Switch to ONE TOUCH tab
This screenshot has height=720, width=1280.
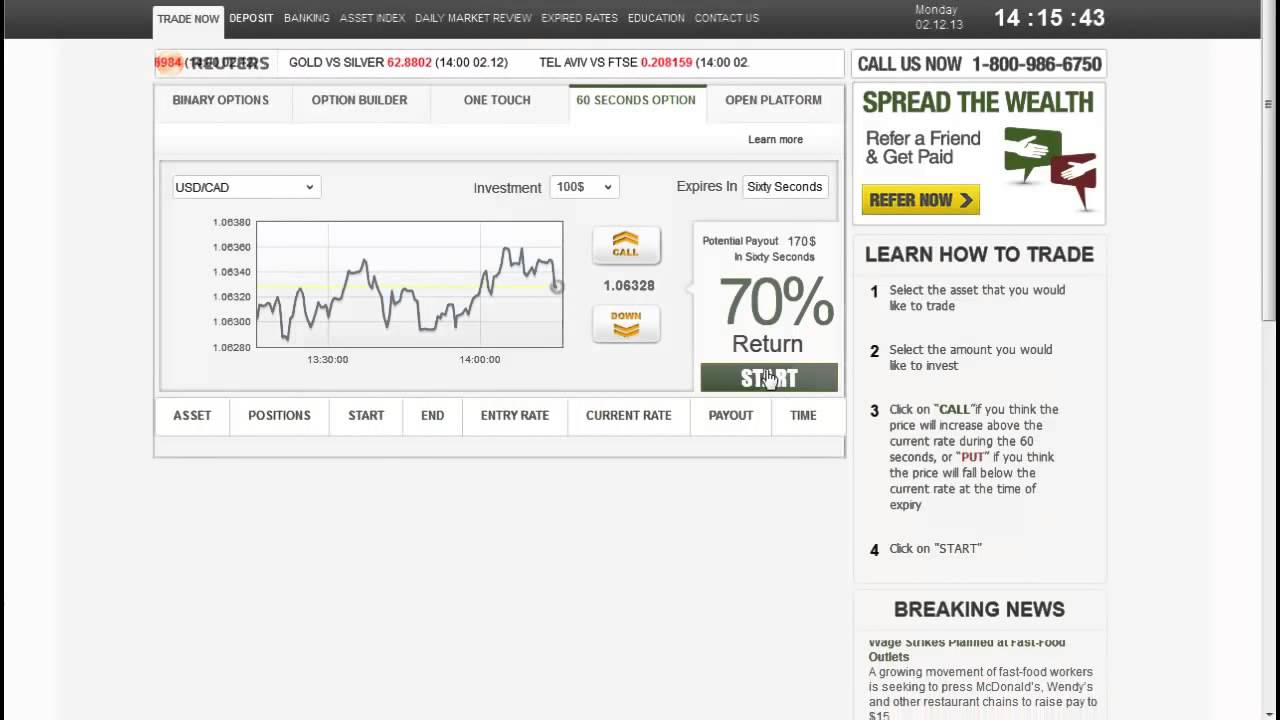pos(497,101)
